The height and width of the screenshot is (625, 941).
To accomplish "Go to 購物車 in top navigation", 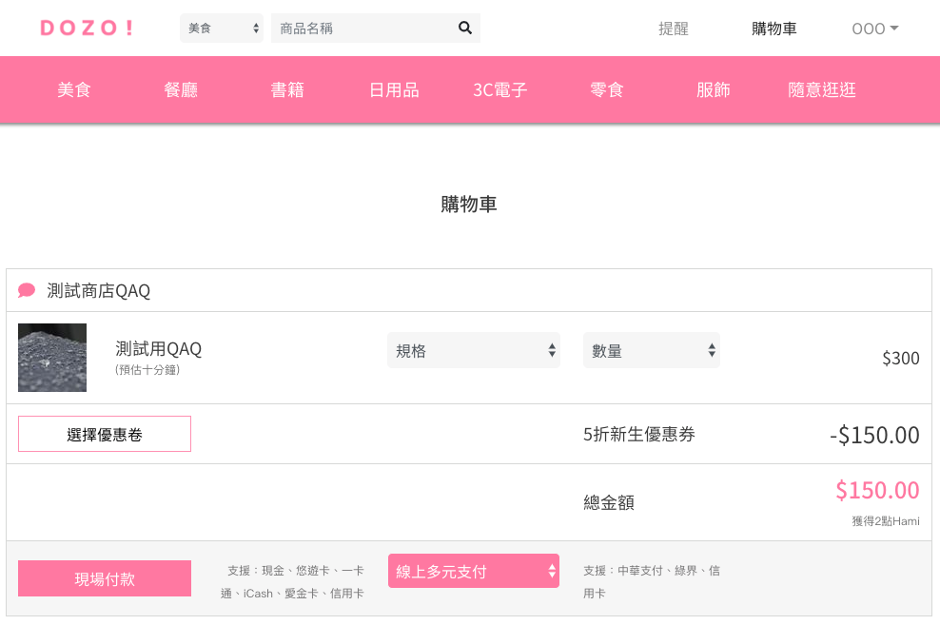I will (774, 29).
